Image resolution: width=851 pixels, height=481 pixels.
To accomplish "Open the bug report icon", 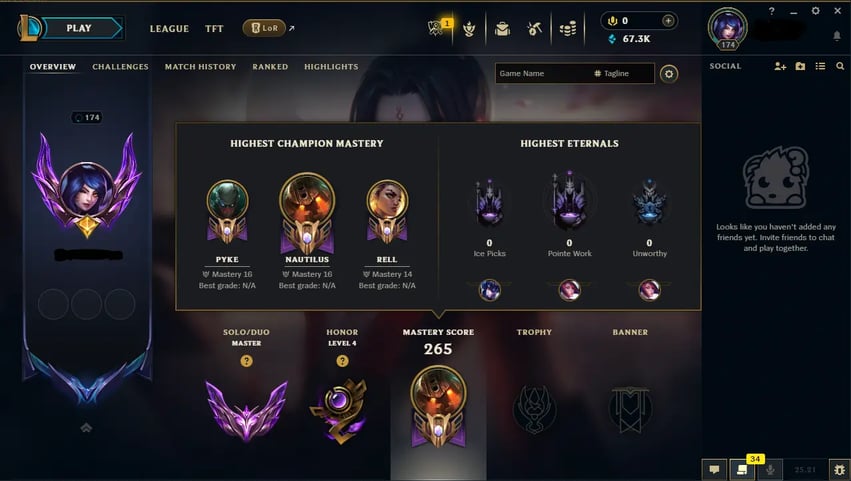I will pos(839,469).
